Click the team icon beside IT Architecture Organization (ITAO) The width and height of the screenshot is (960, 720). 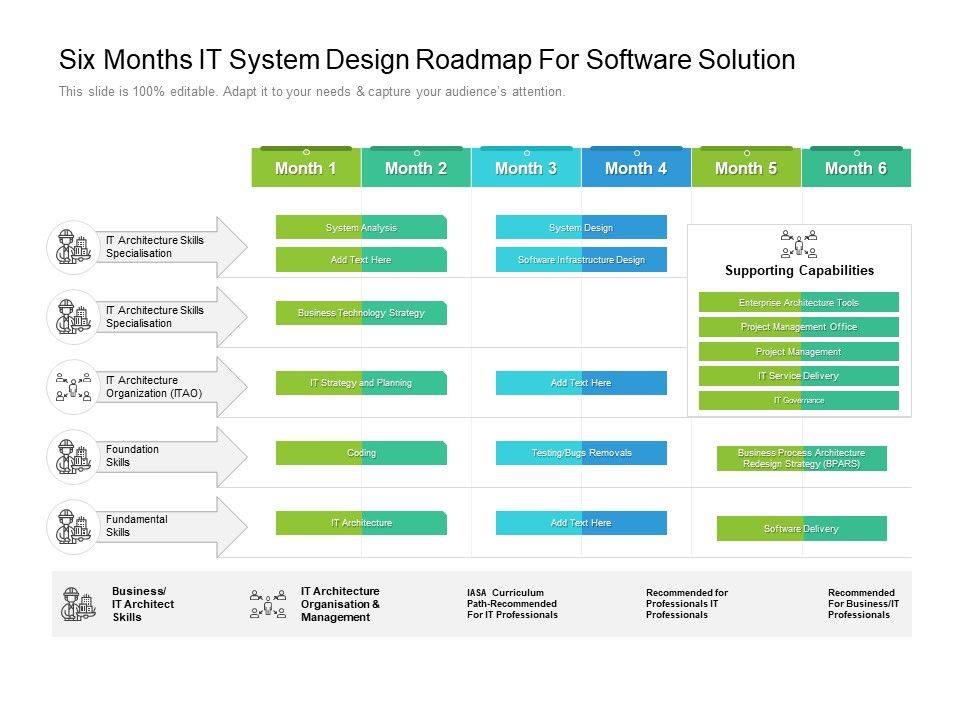[73, 387]
